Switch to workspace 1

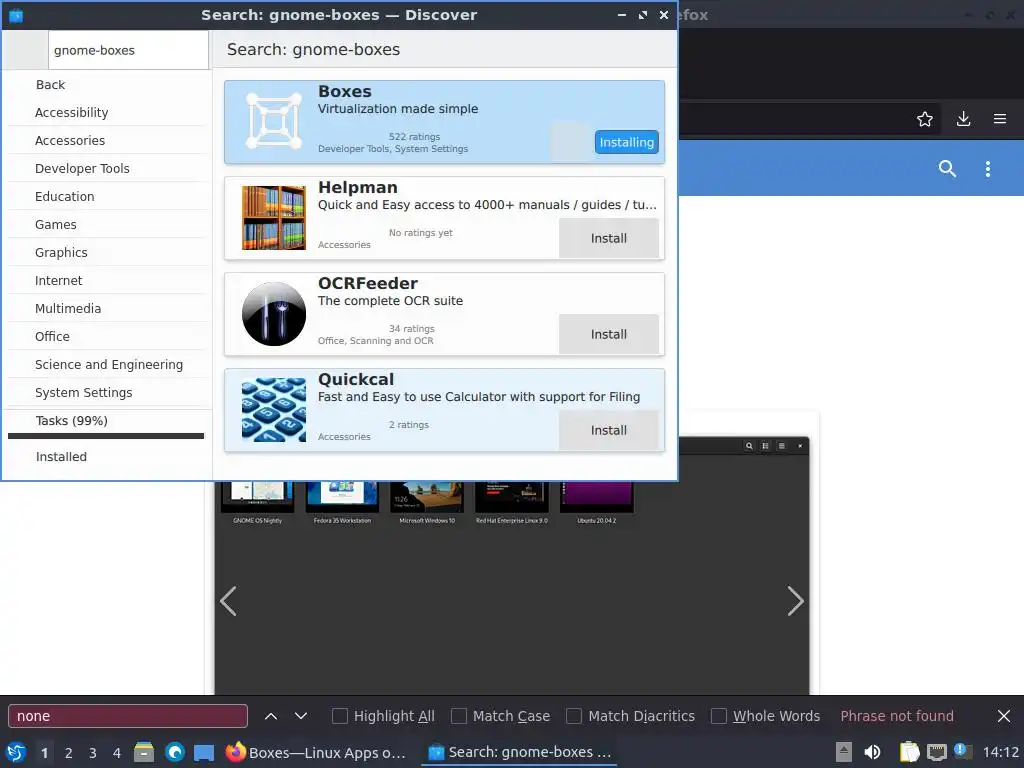click(44, 753)
